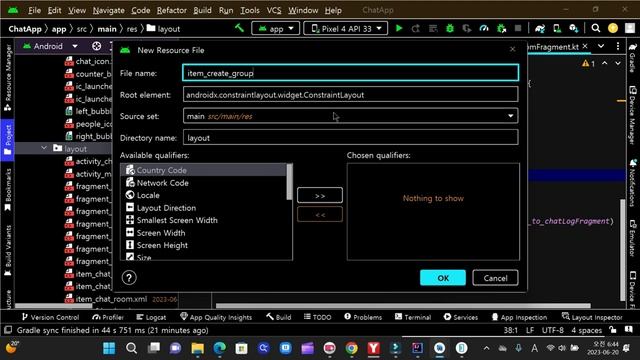Select Smallest Screen Width qualifier
Screen dimensions: 640x360
(204, 220)
